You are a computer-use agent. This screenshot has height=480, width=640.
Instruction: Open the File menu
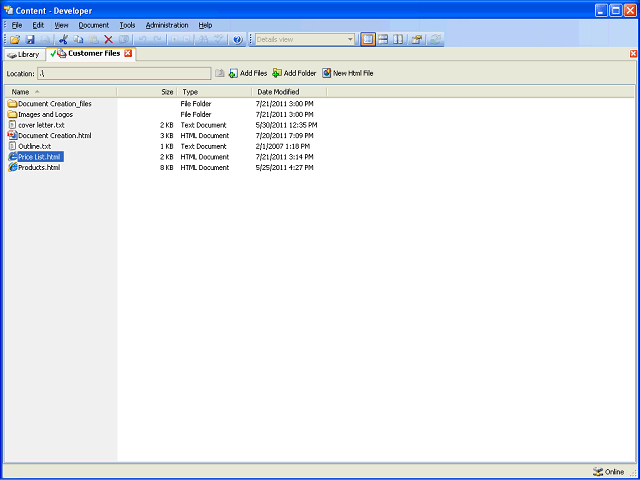17,25
